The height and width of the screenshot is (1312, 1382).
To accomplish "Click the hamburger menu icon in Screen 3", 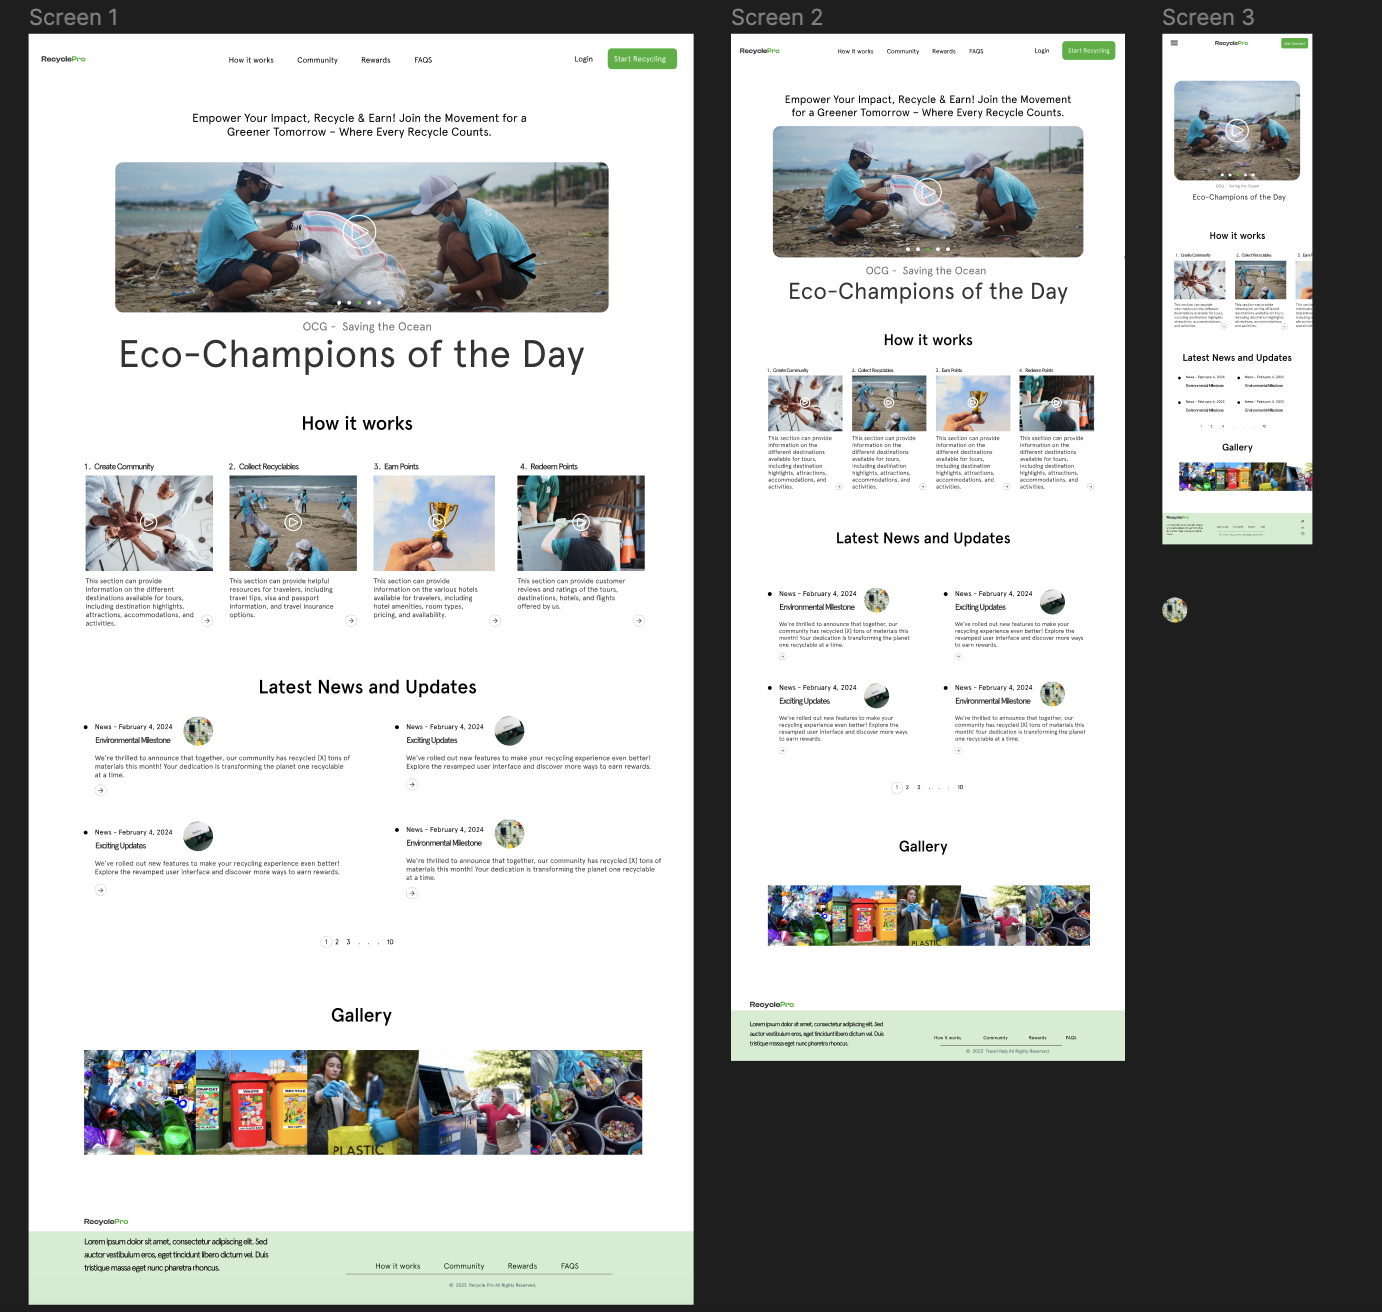I will click(x=1174, y=43).
